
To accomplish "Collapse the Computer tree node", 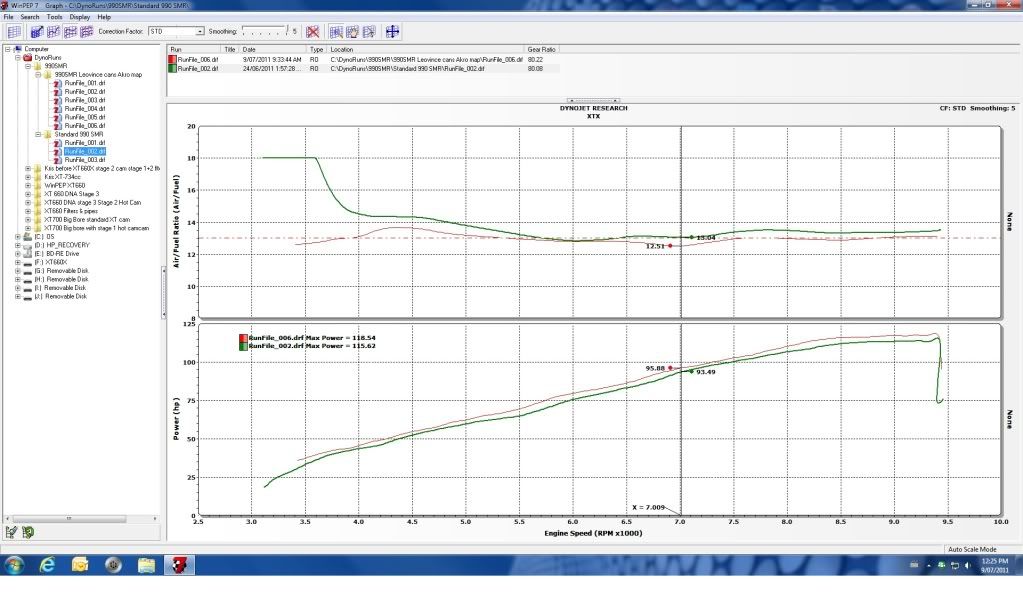I will [x=8, y=49].
